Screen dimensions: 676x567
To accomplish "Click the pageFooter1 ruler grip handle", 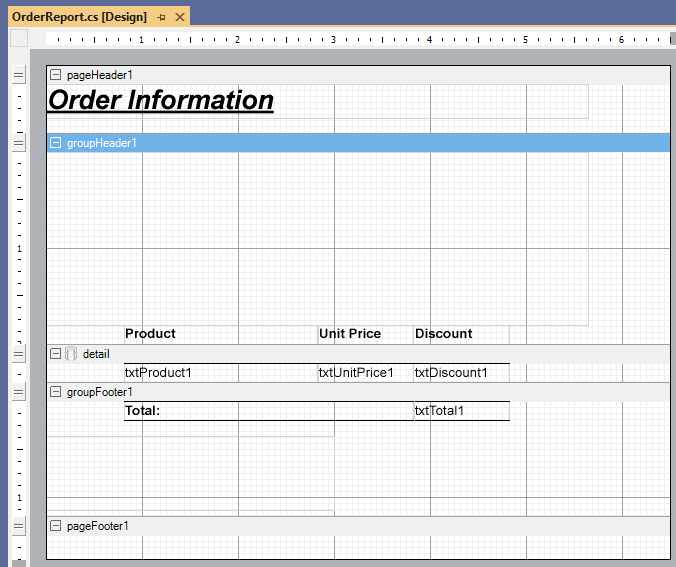I will click(x=18, y=526).
